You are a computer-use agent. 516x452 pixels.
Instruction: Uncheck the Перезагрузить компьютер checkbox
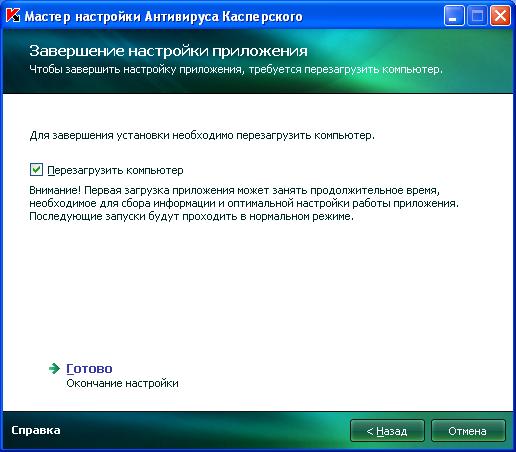36,170
